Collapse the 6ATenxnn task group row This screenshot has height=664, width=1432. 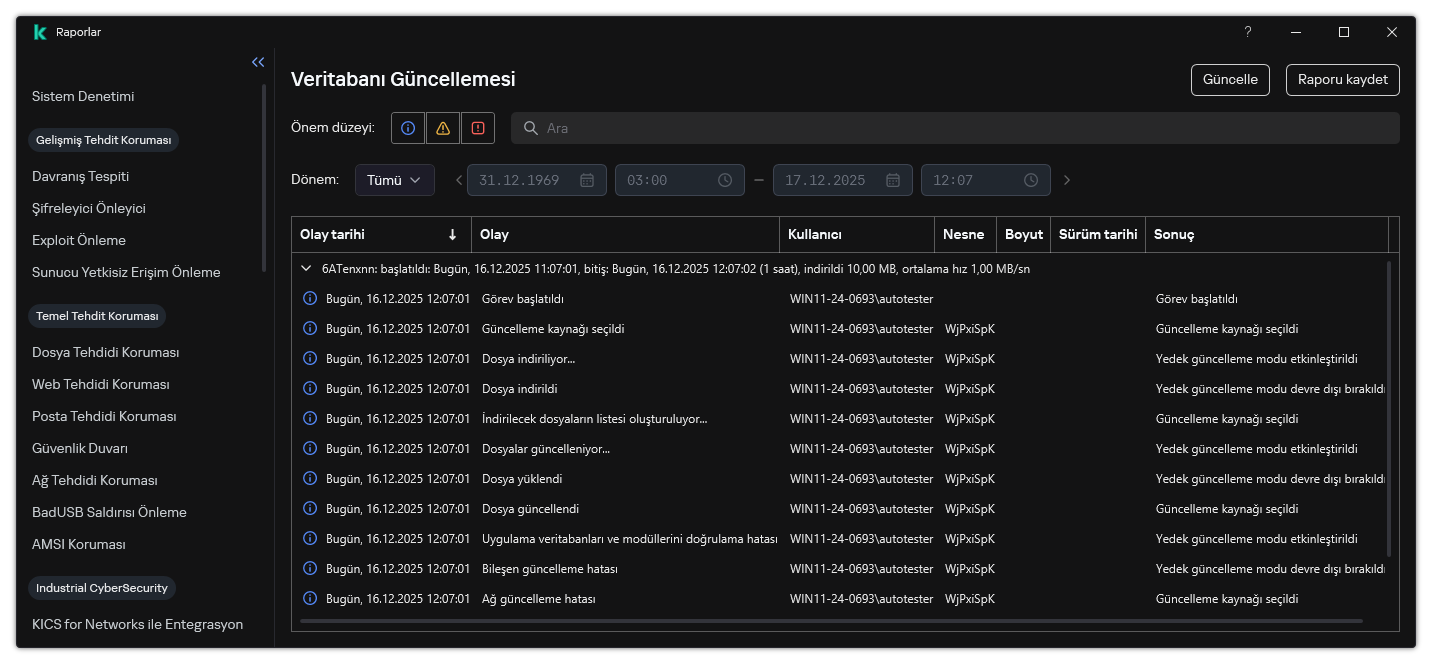(306, 269)
